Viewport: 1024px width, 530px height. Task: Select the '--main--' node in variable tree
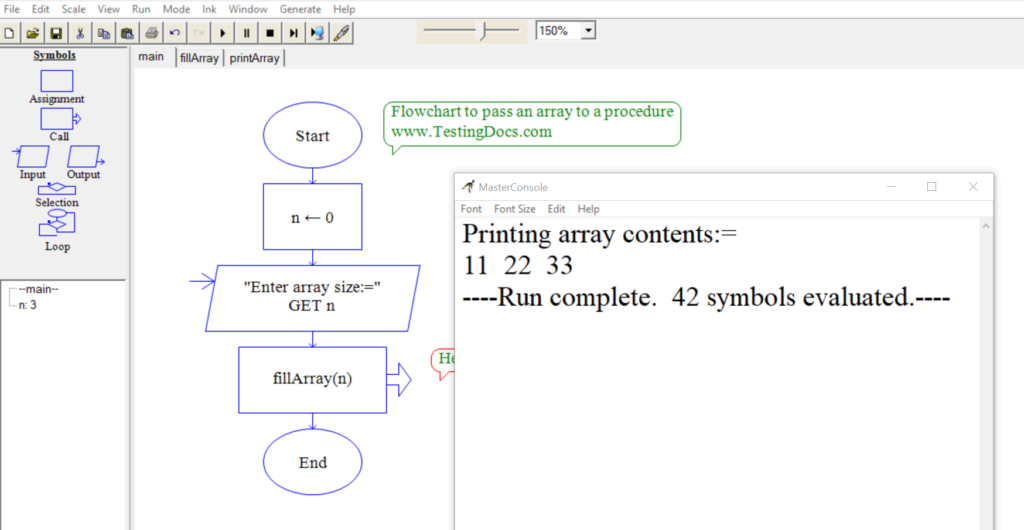point(38,290)
